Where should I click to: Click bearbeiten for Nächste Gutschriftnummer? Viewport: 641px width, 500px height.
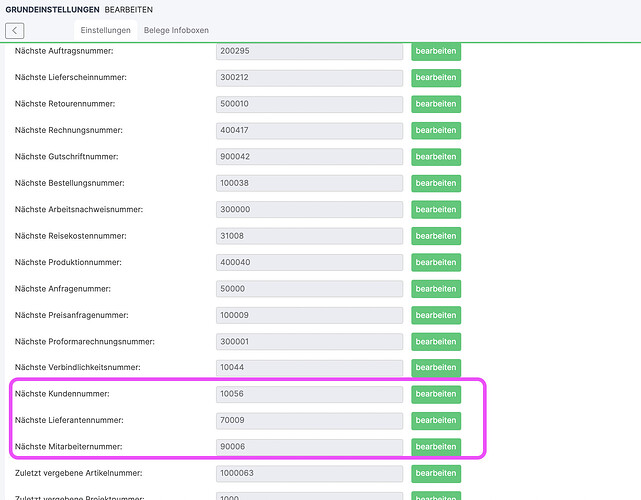pos(436,157)
